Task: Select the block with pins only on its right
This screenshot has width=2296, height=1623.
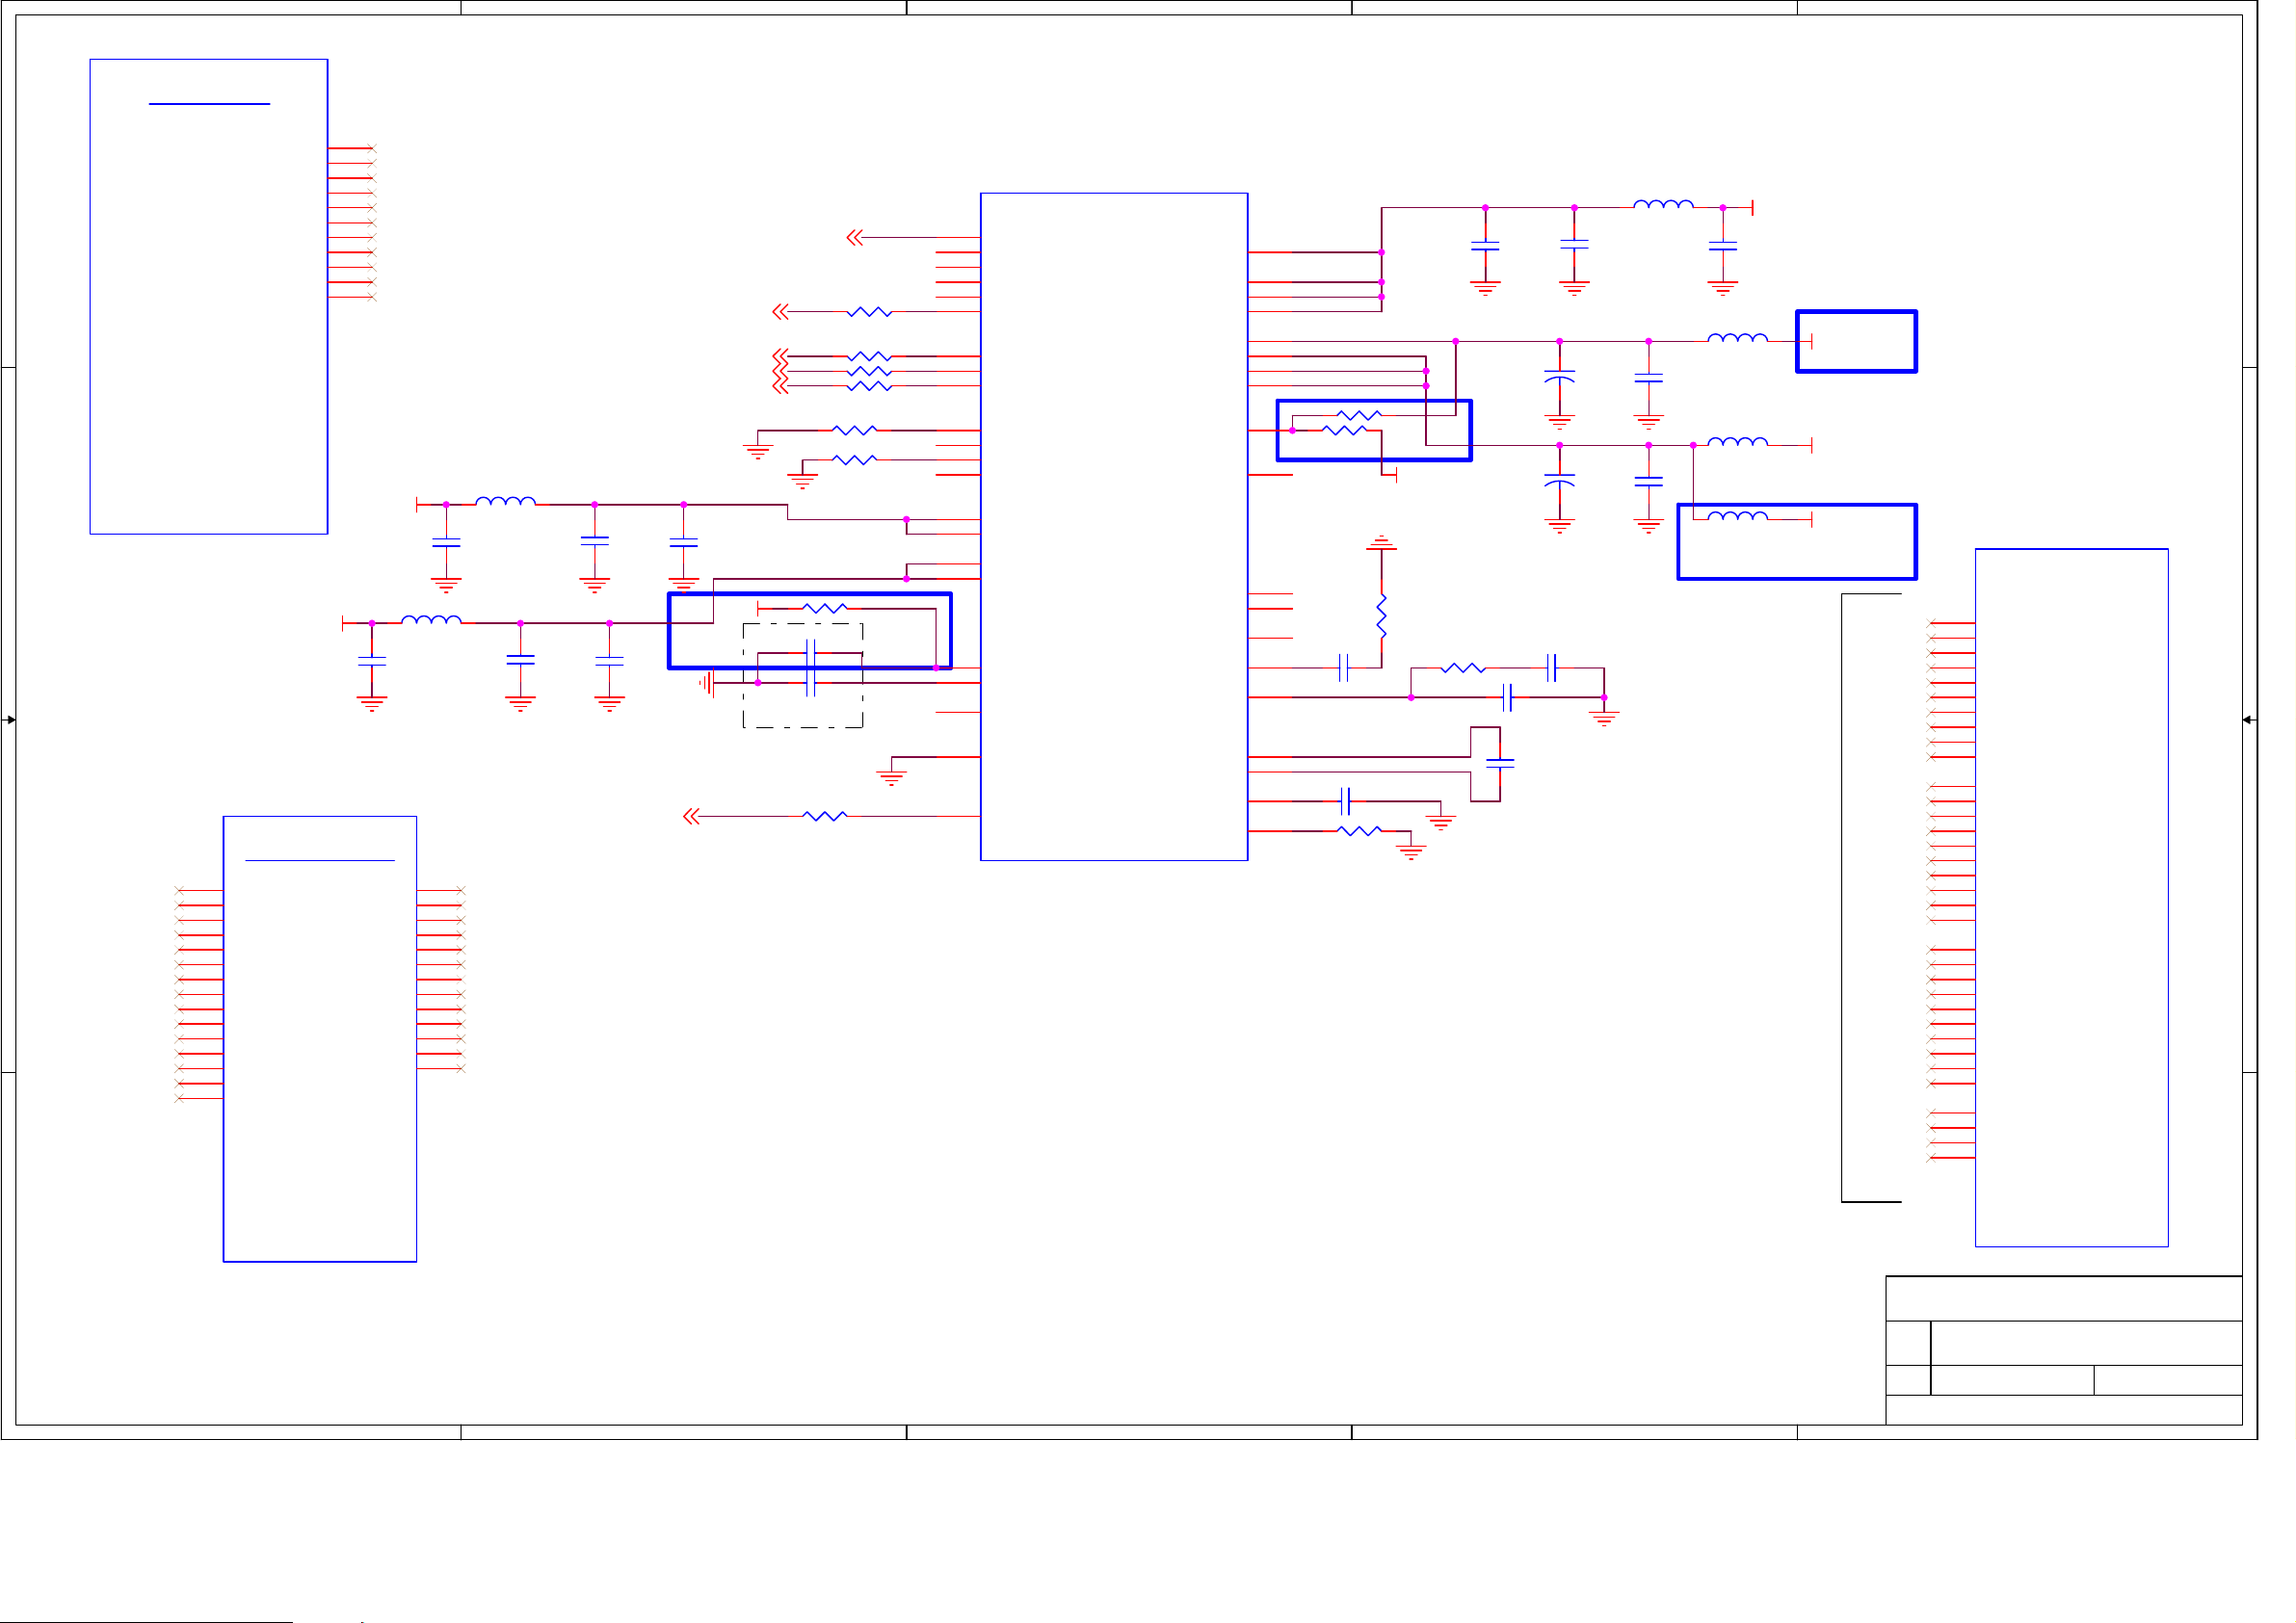Action: pos(208,296)
